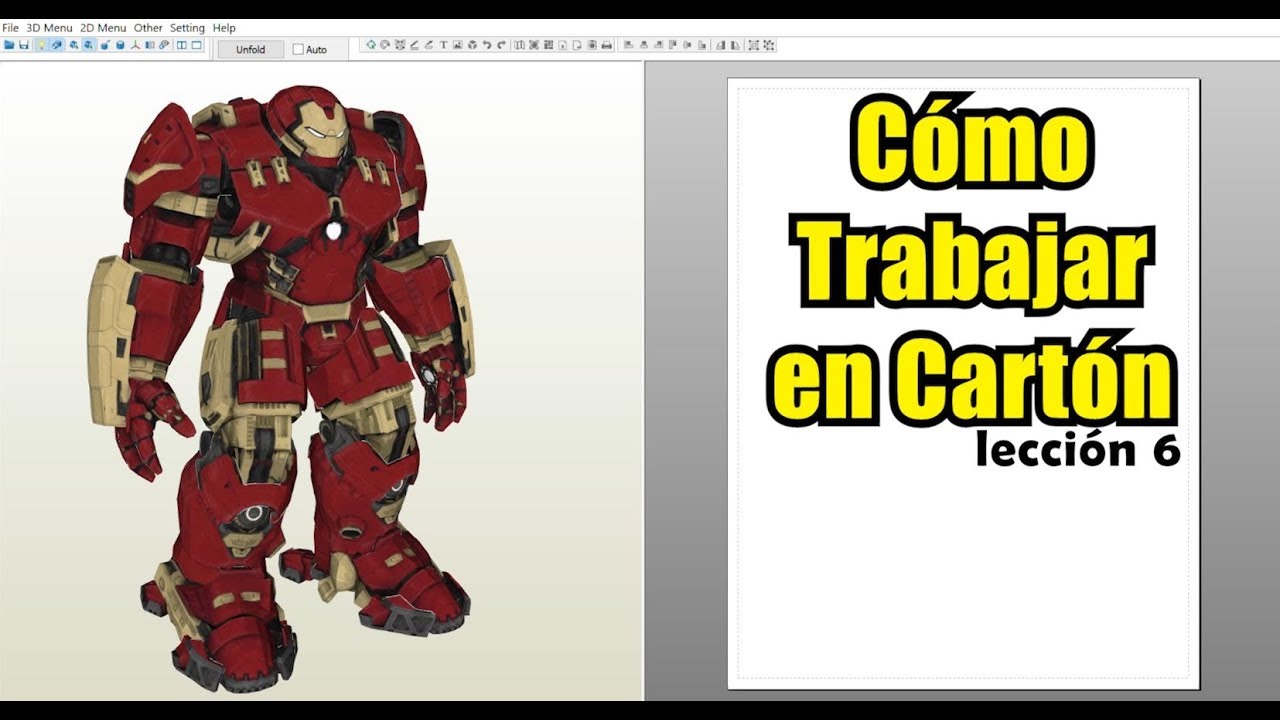Image resolution: width=1280 pixels, height=720 pixels.
Task: Select the Rotate parts tool
Action: point(385,45)
